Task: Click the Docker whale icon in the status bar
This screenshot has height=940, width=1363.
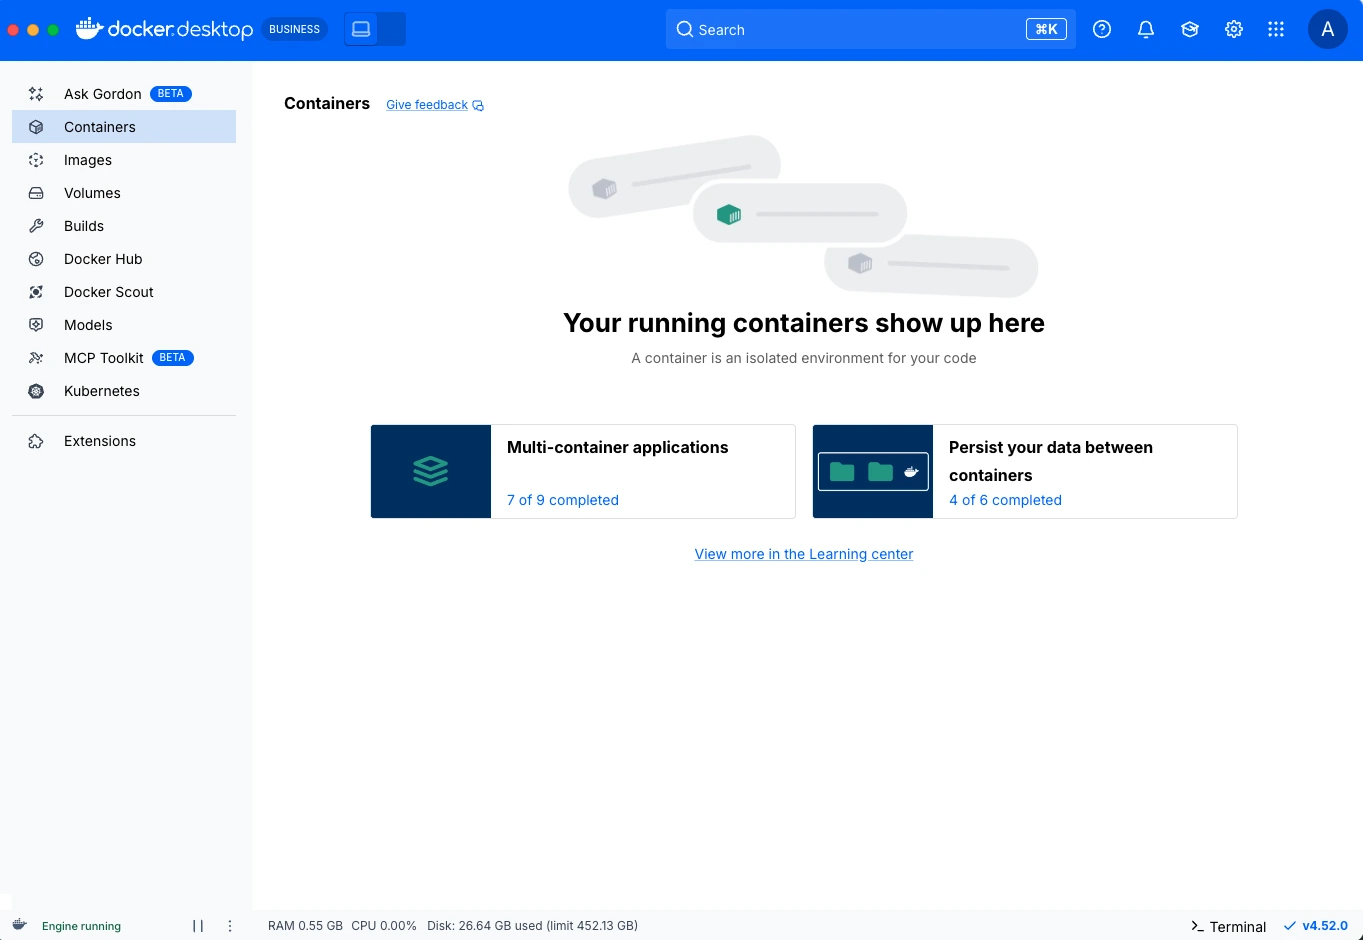Action: pos(19,925)
